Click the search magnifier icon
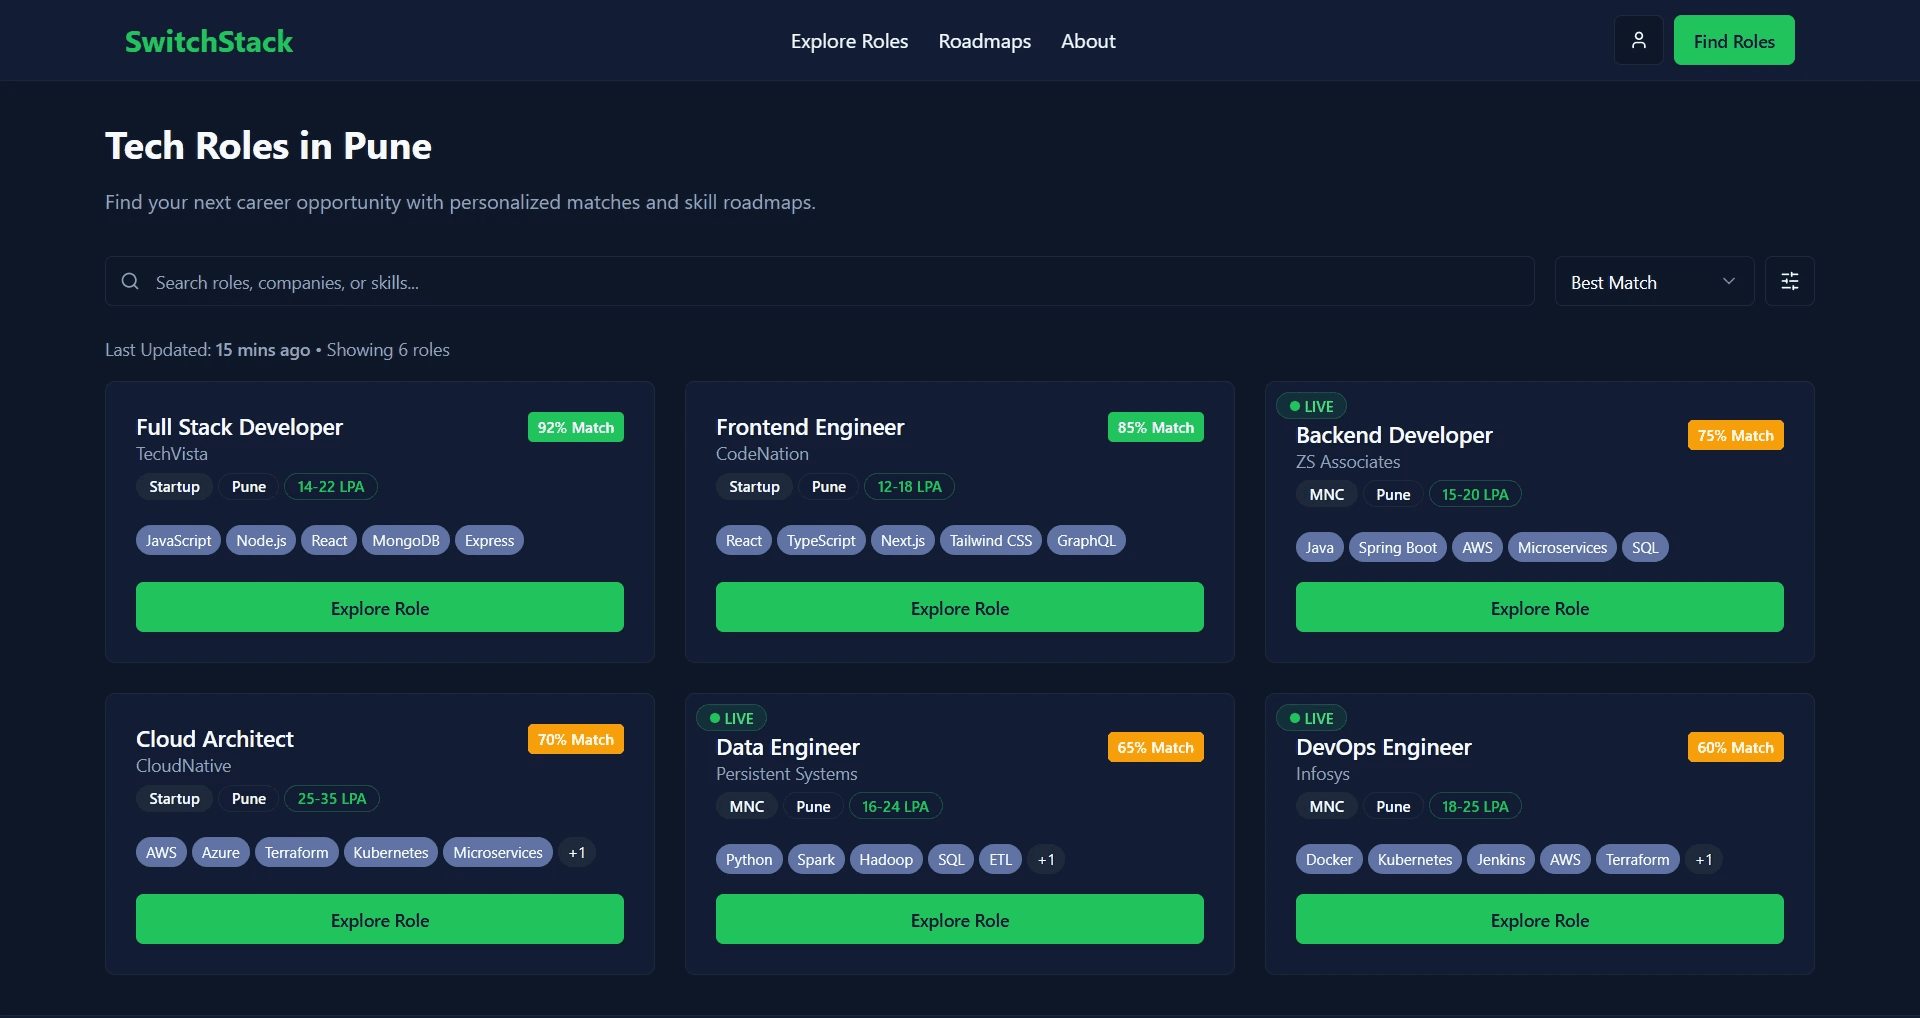This screenshot has width=1920, height=1018. pos(130,282)
